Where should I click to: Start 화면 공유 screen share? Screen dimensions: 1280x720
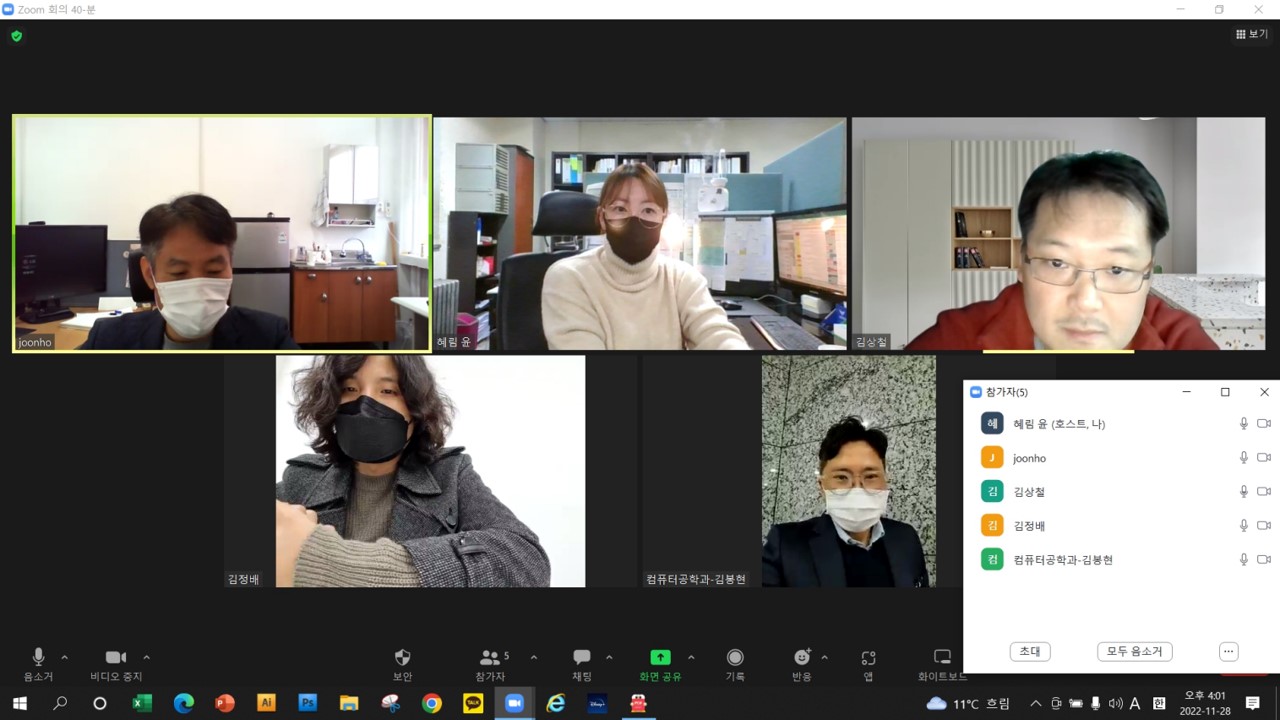(660, 664)
